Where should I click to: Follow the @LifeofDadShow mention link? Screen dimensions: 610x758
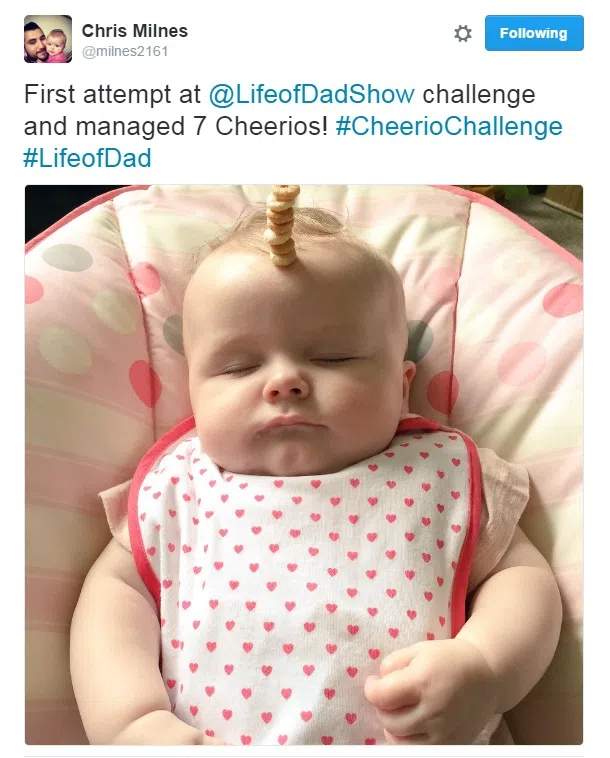click(x=311, y=94)
